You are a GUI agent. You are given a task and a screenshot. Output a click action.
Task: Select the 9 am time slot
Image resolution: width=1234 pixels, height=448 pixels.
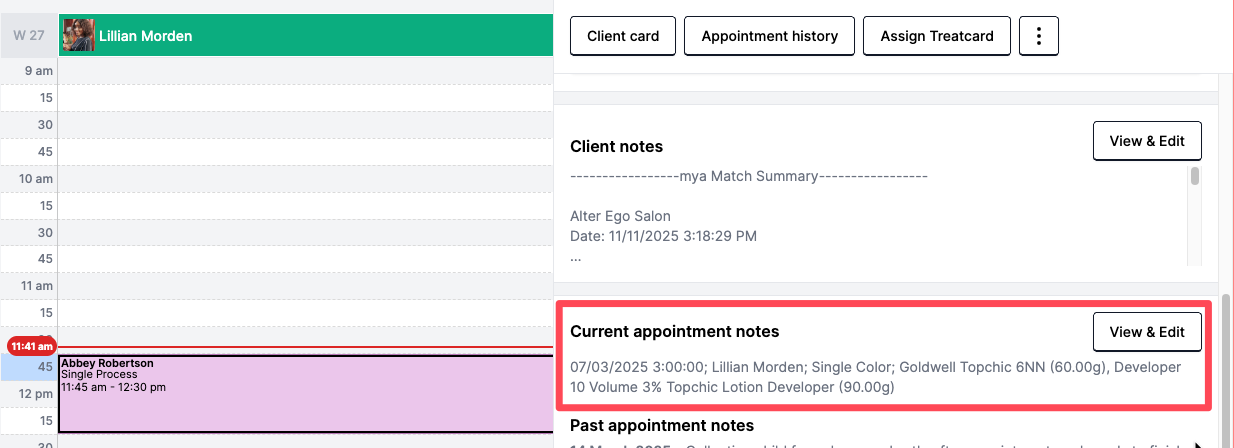[306, 72]
